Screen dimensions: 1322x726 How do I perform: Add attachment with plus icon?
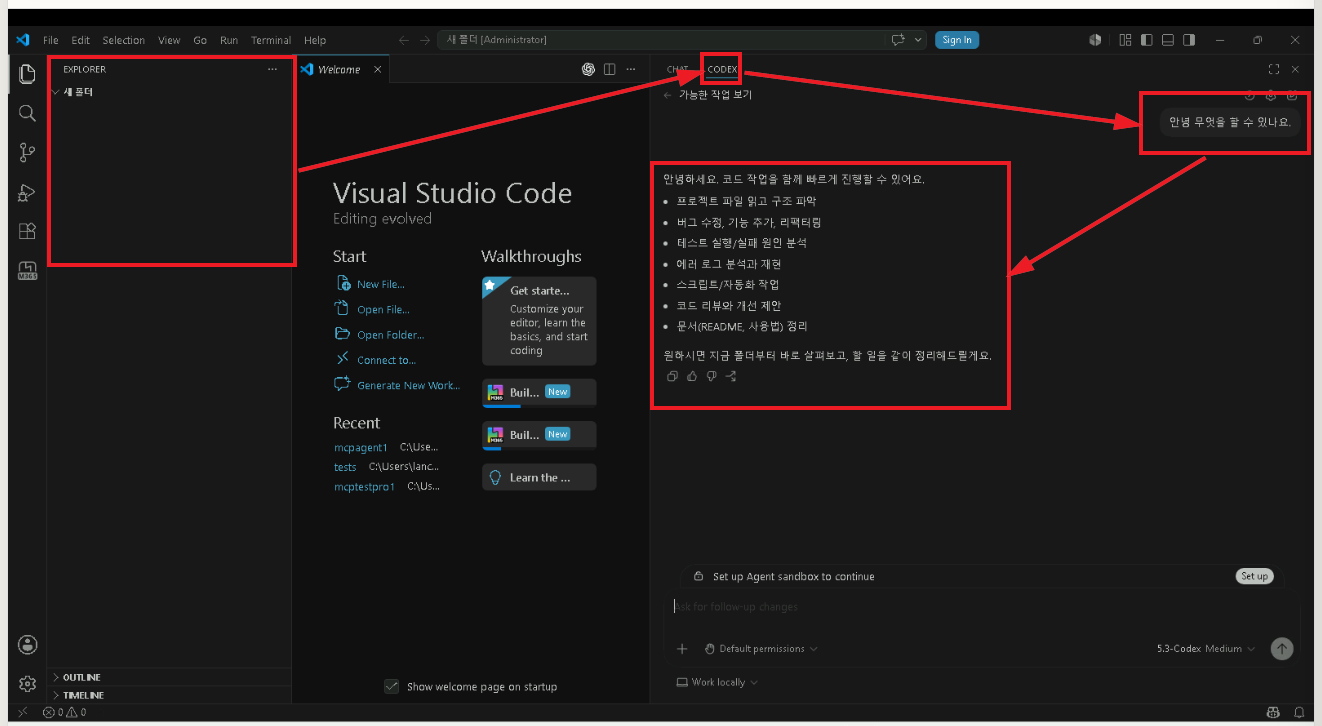pyautogui.click(x=682, y=649)
